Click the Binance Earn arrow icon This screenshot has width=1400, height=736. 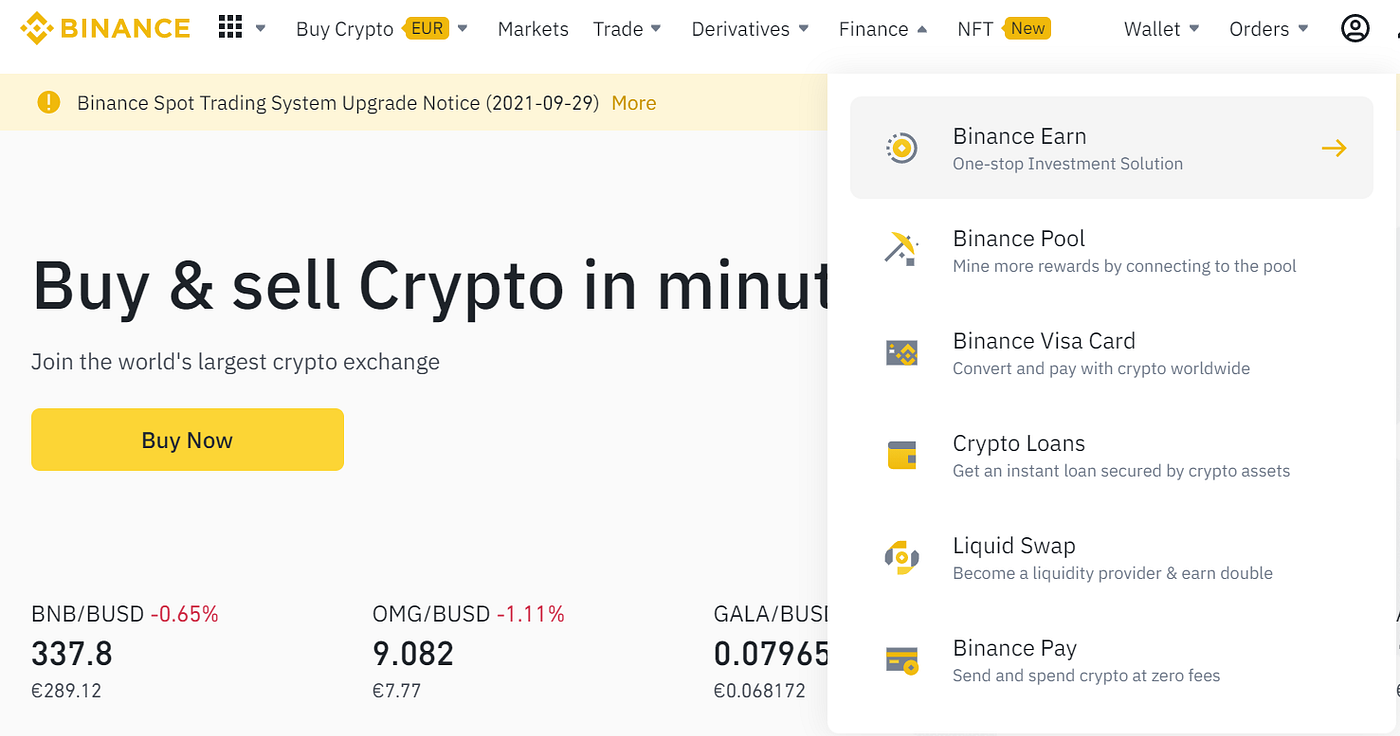[1334, 148]
